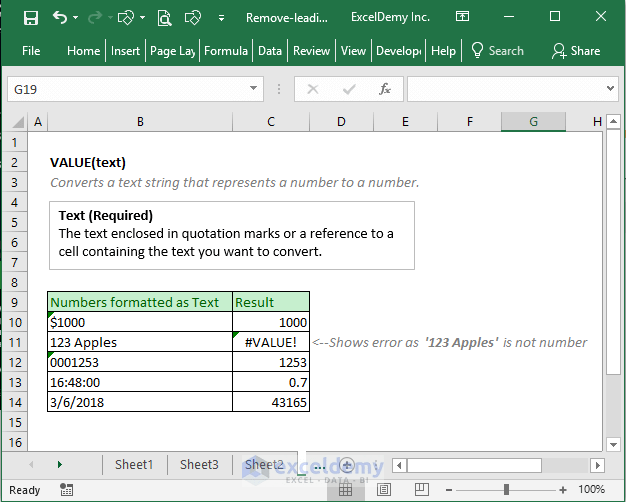Open the Formulas ribbon tab
This screenshot has width=626, height=502.
(226, 51)
